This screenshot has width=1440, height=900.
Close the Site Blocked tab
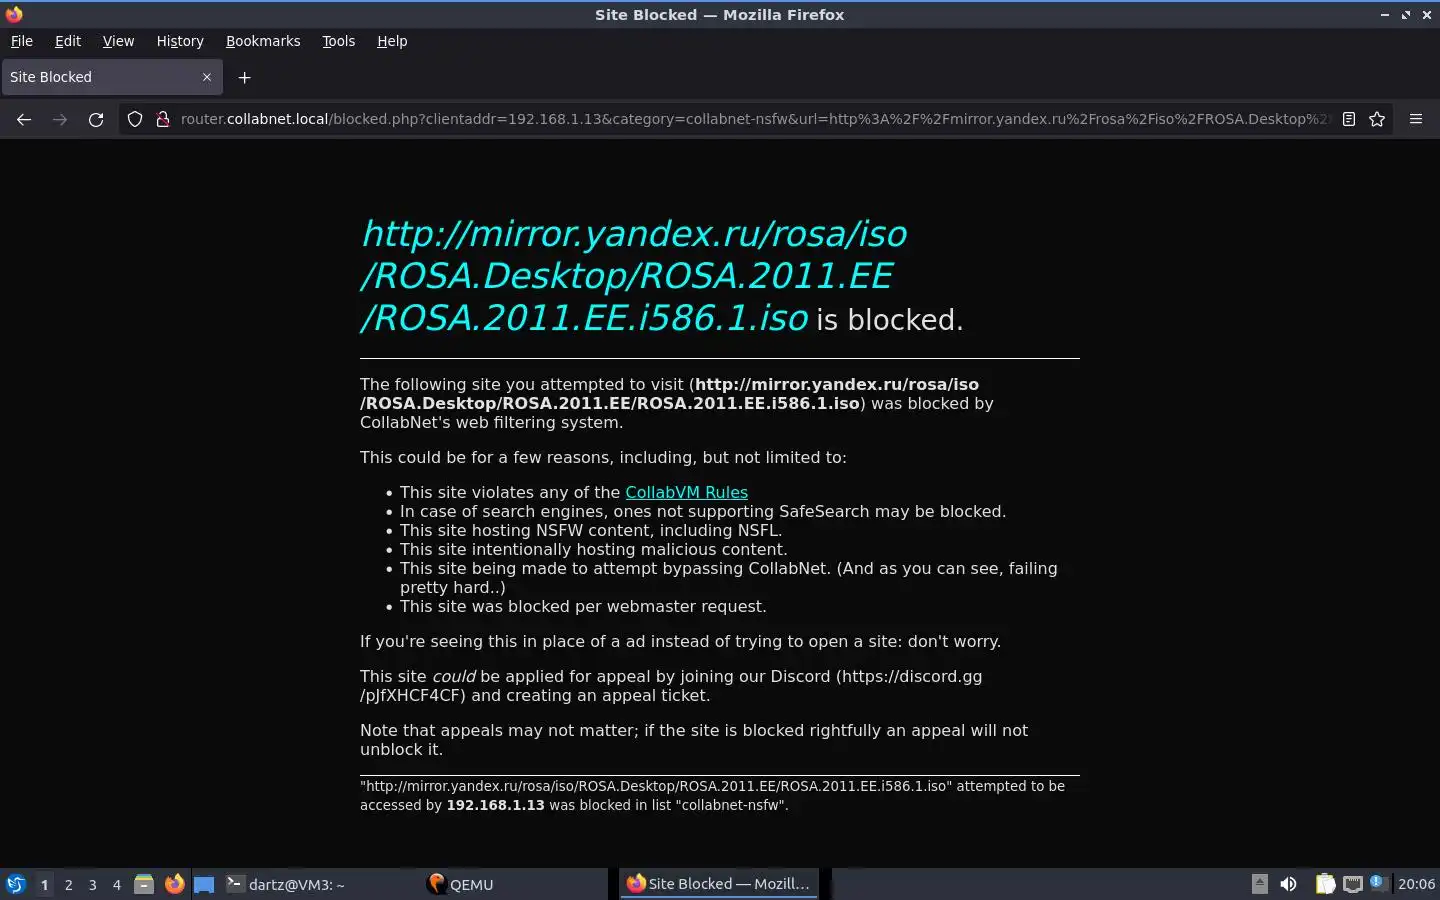tap(207, 77)
